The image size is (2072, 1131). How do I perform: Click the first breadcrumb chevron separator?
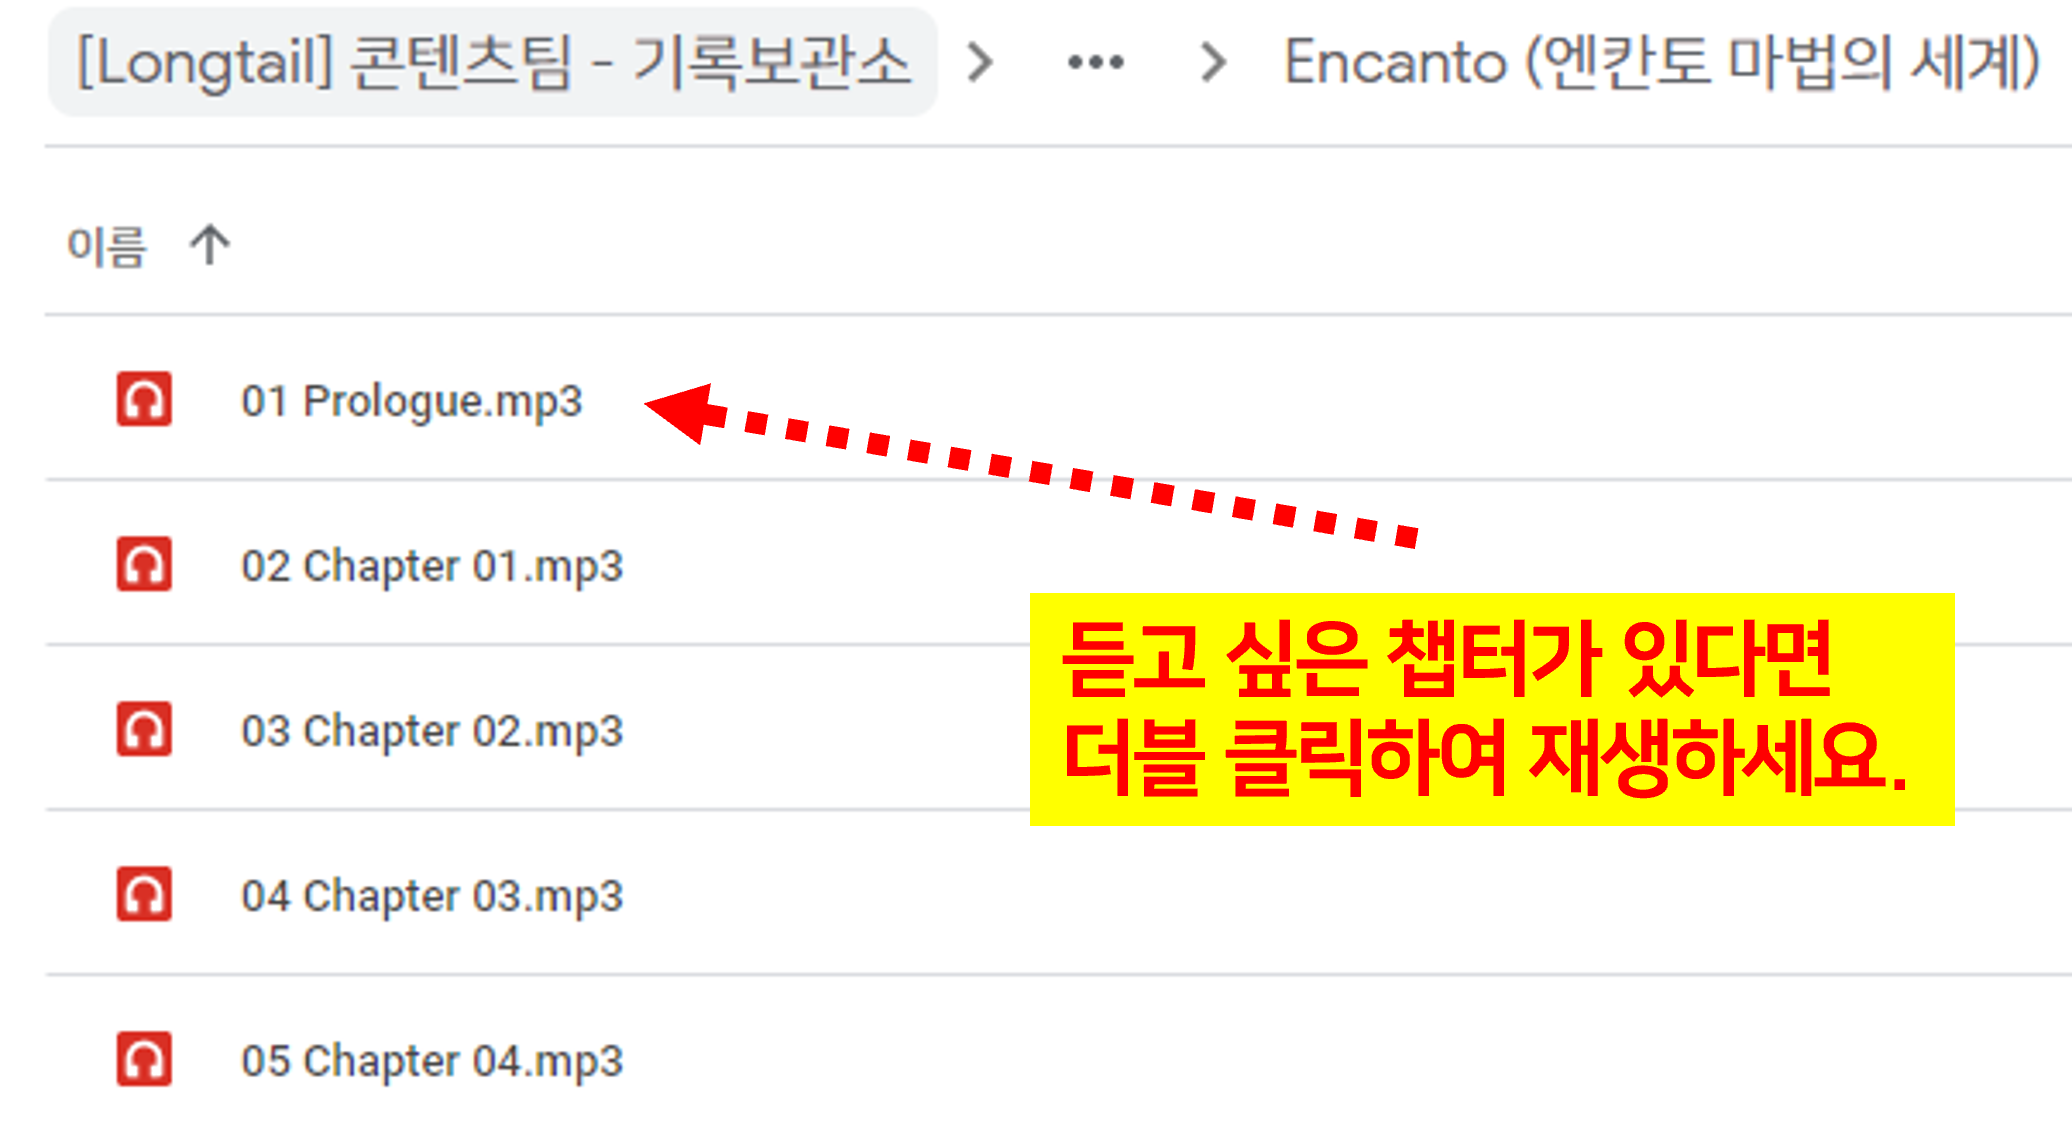pyautogui.click(x=981, y=62)
